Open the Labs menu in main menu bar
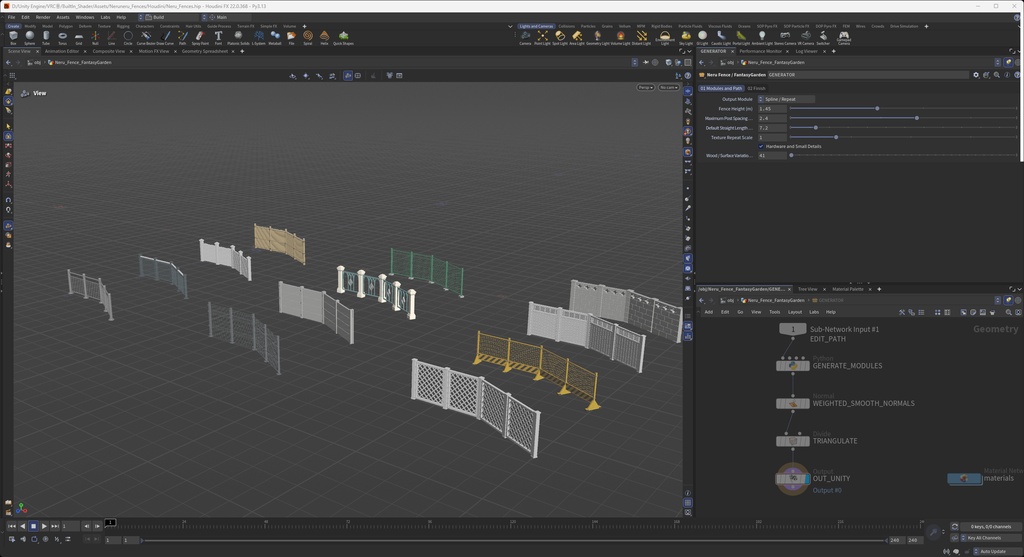This screenshot has width=1024, height=557. tap(105, 17)
